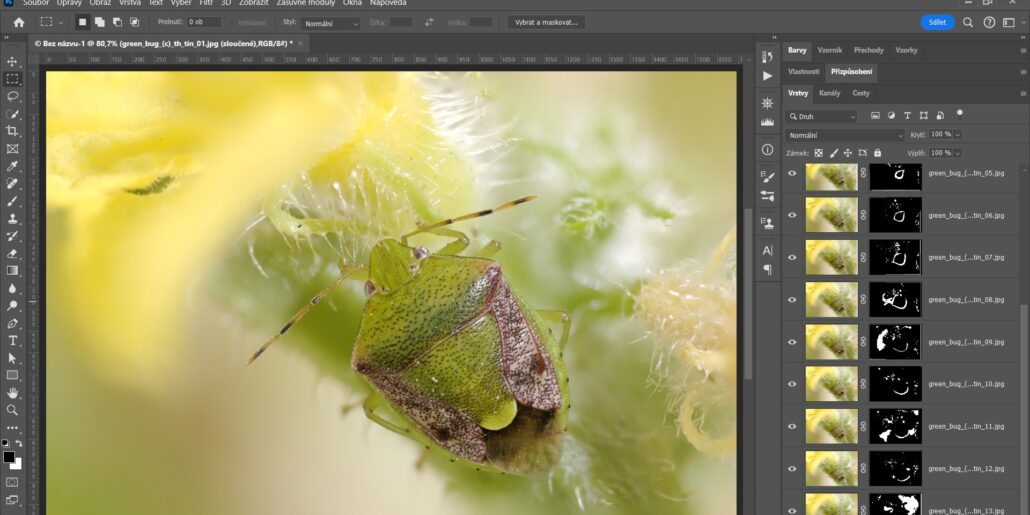Screen dimensions: 1030x515
Task: Choose Subtract from selection mode button
Action: (117, 22)
